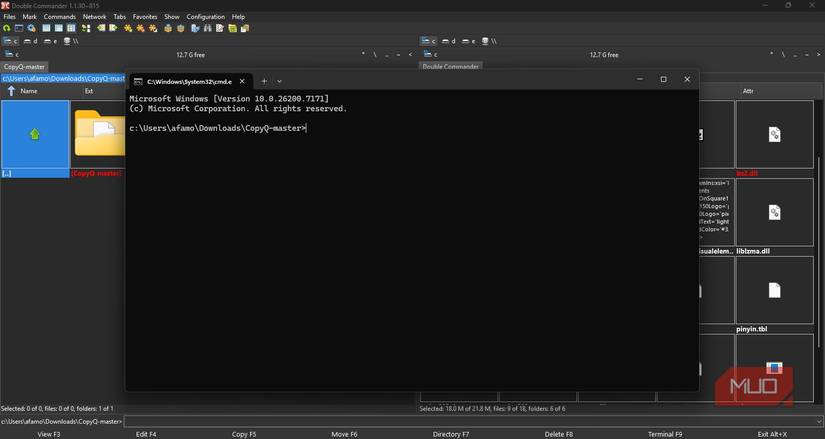Click the command line input field
825x439 pixels.
click(470, 421)
